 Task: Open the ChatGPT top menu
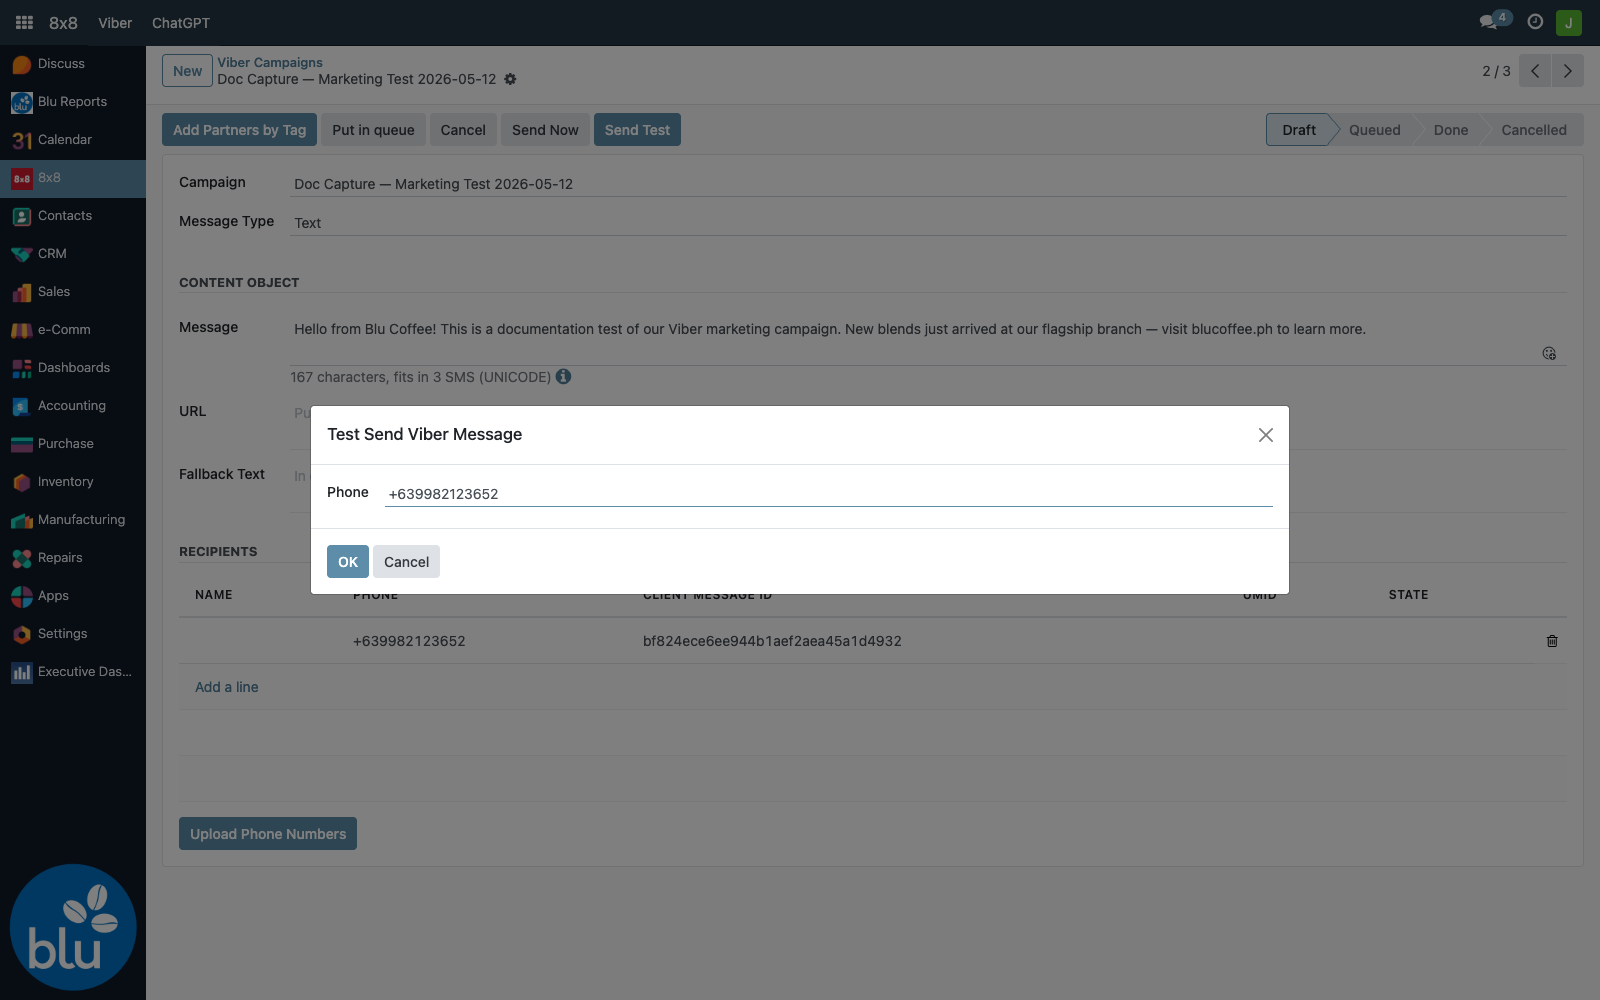(x=181, y=23)
